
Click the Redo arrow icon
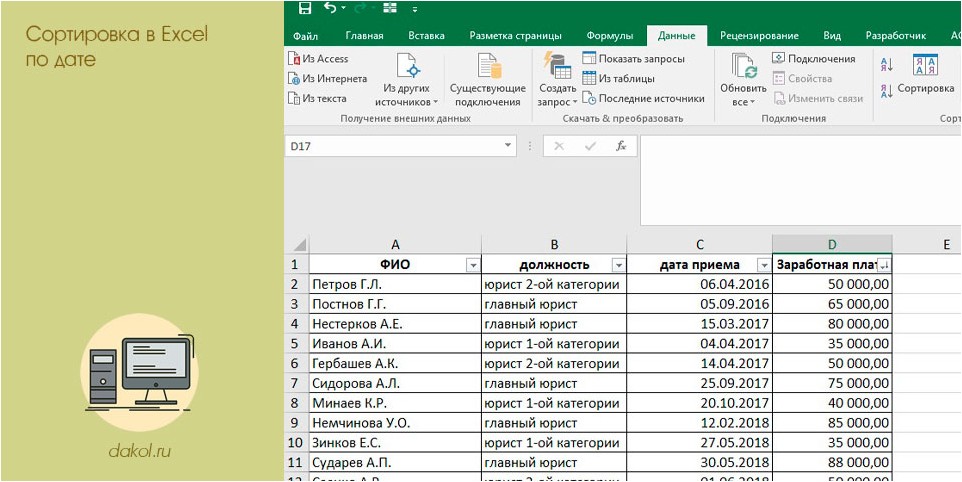360,8
